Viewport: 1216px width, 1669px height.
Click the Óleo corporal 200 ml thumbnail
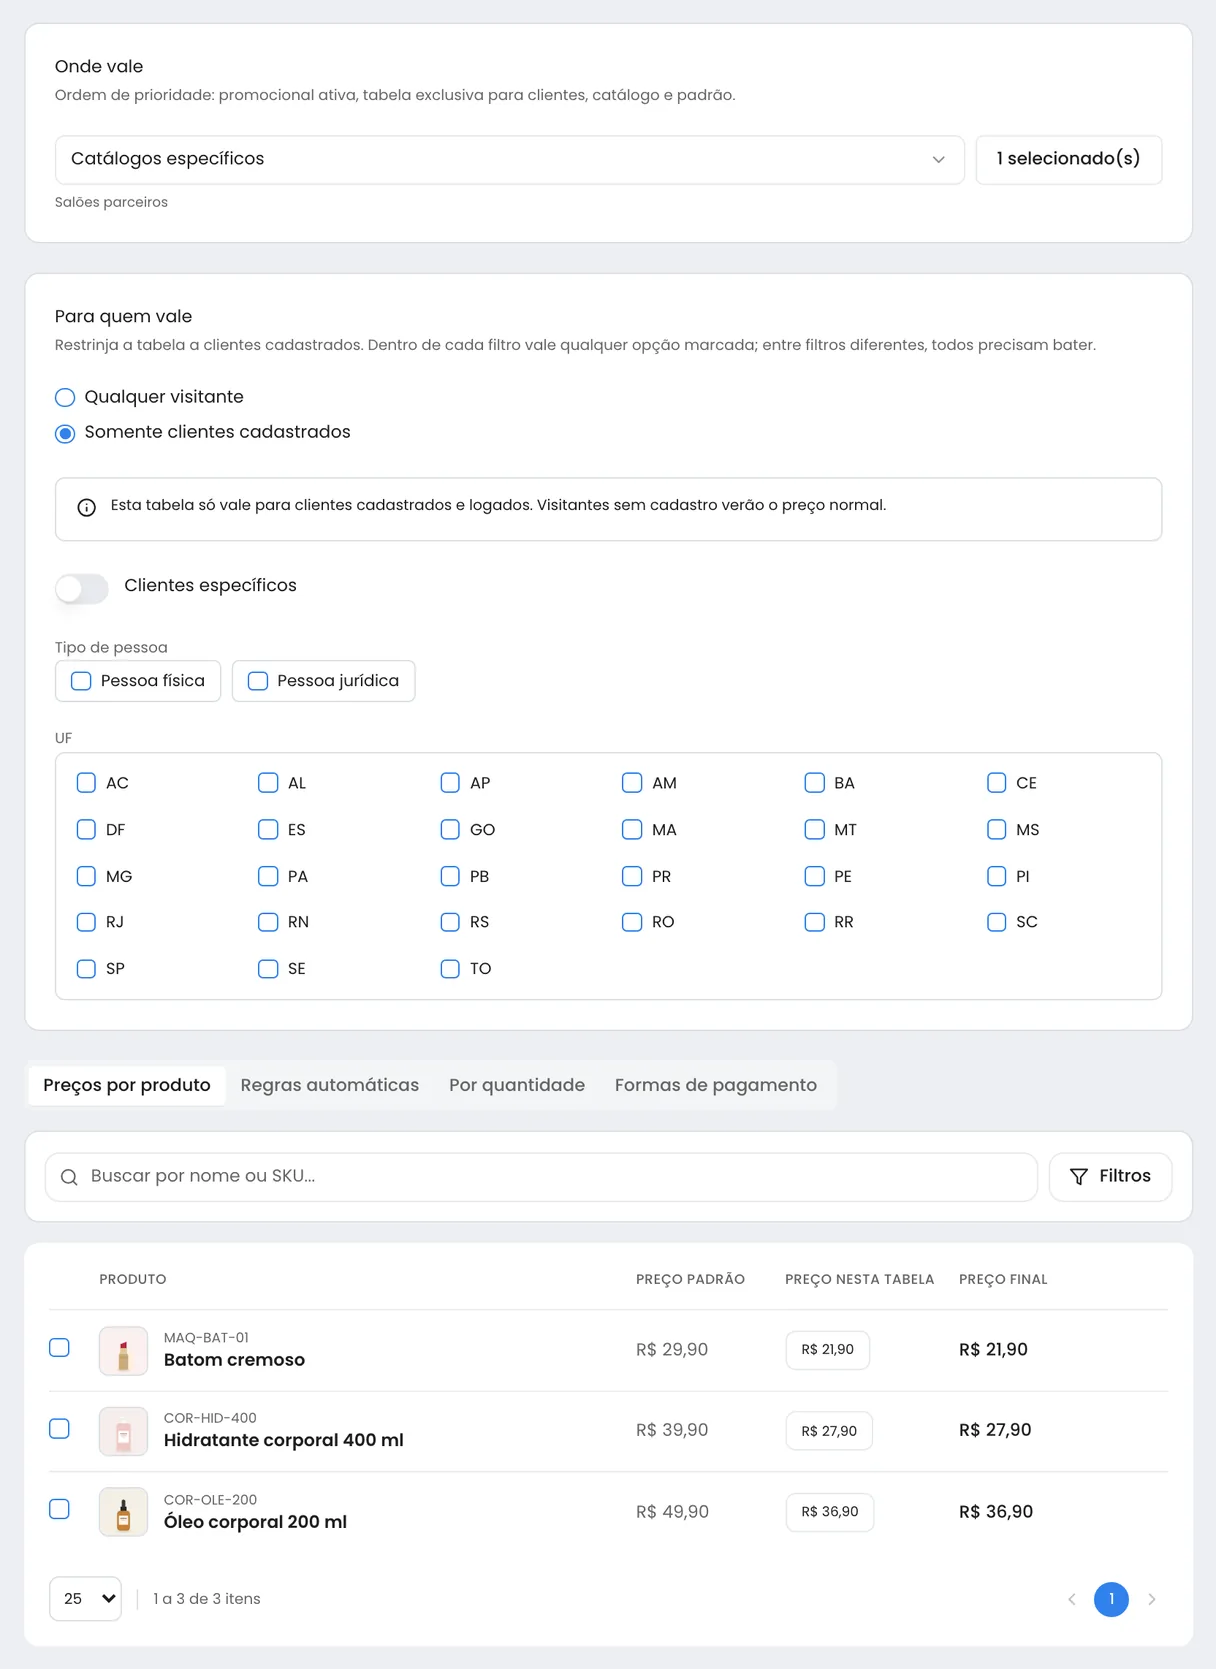(x=123, y=1512)
